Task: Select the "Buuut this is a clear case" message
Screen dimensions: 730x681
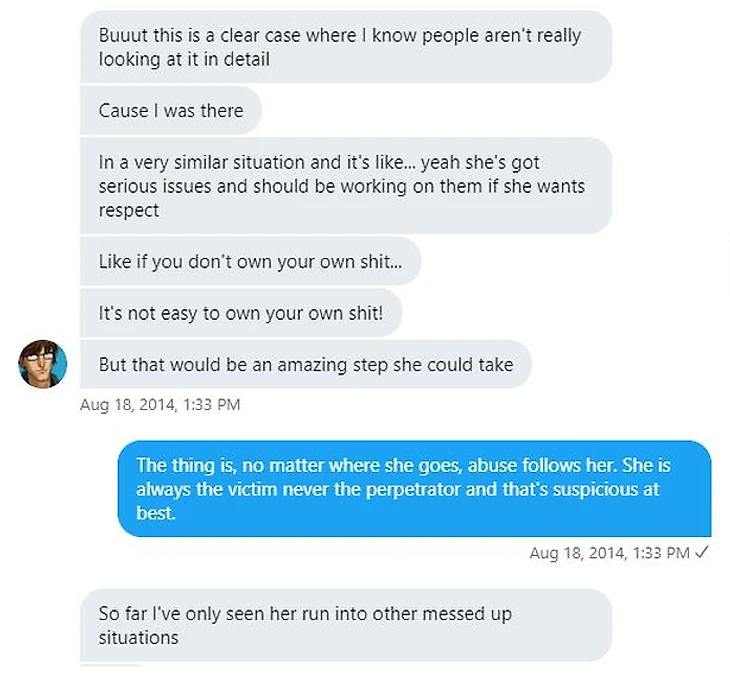Action: coord(345,47)
